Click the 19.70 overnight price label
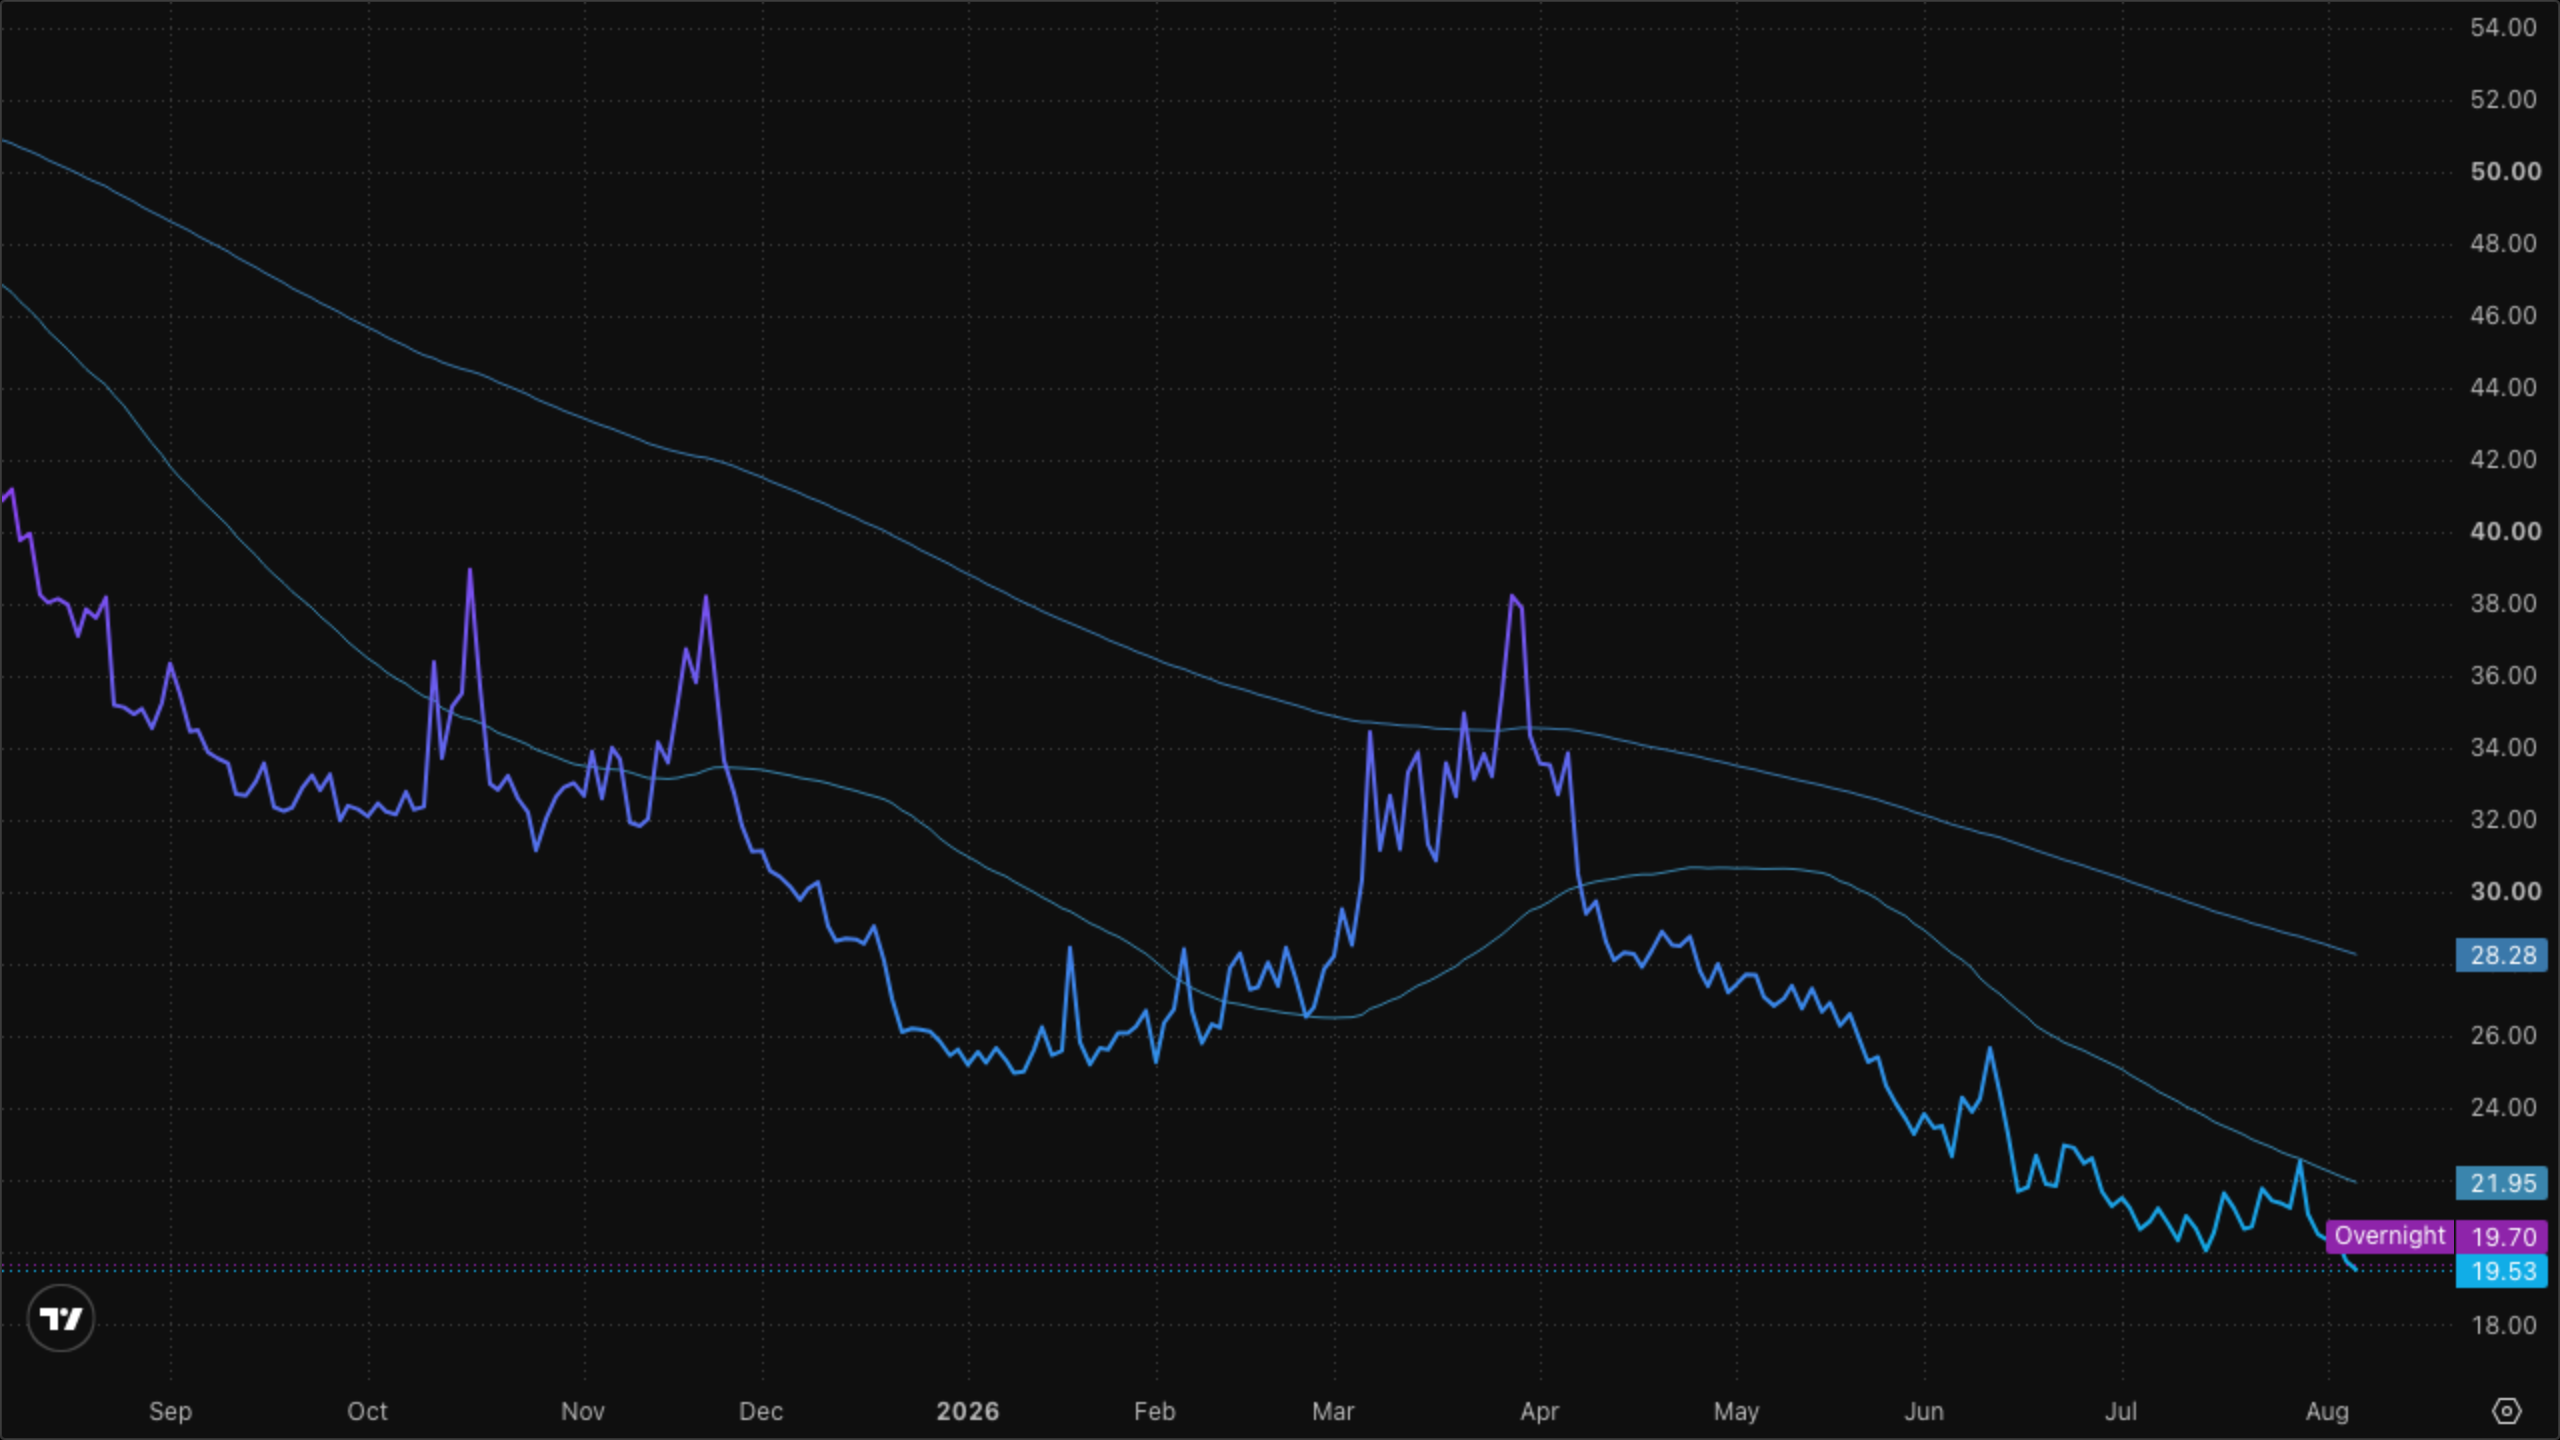Image resolution: width=2560 pixels, height=1440 pixels. (2502, 1237)
